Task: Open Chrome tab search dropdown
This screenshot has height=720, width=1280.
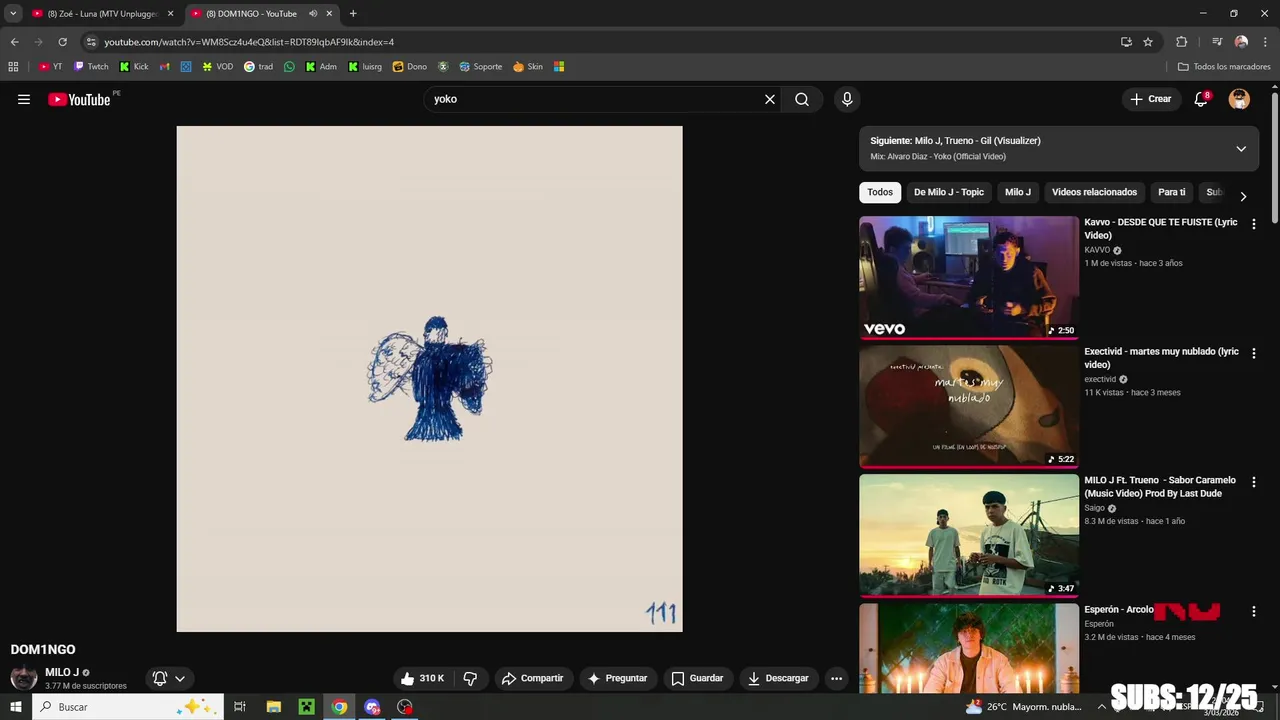Action: click(13, 14)
